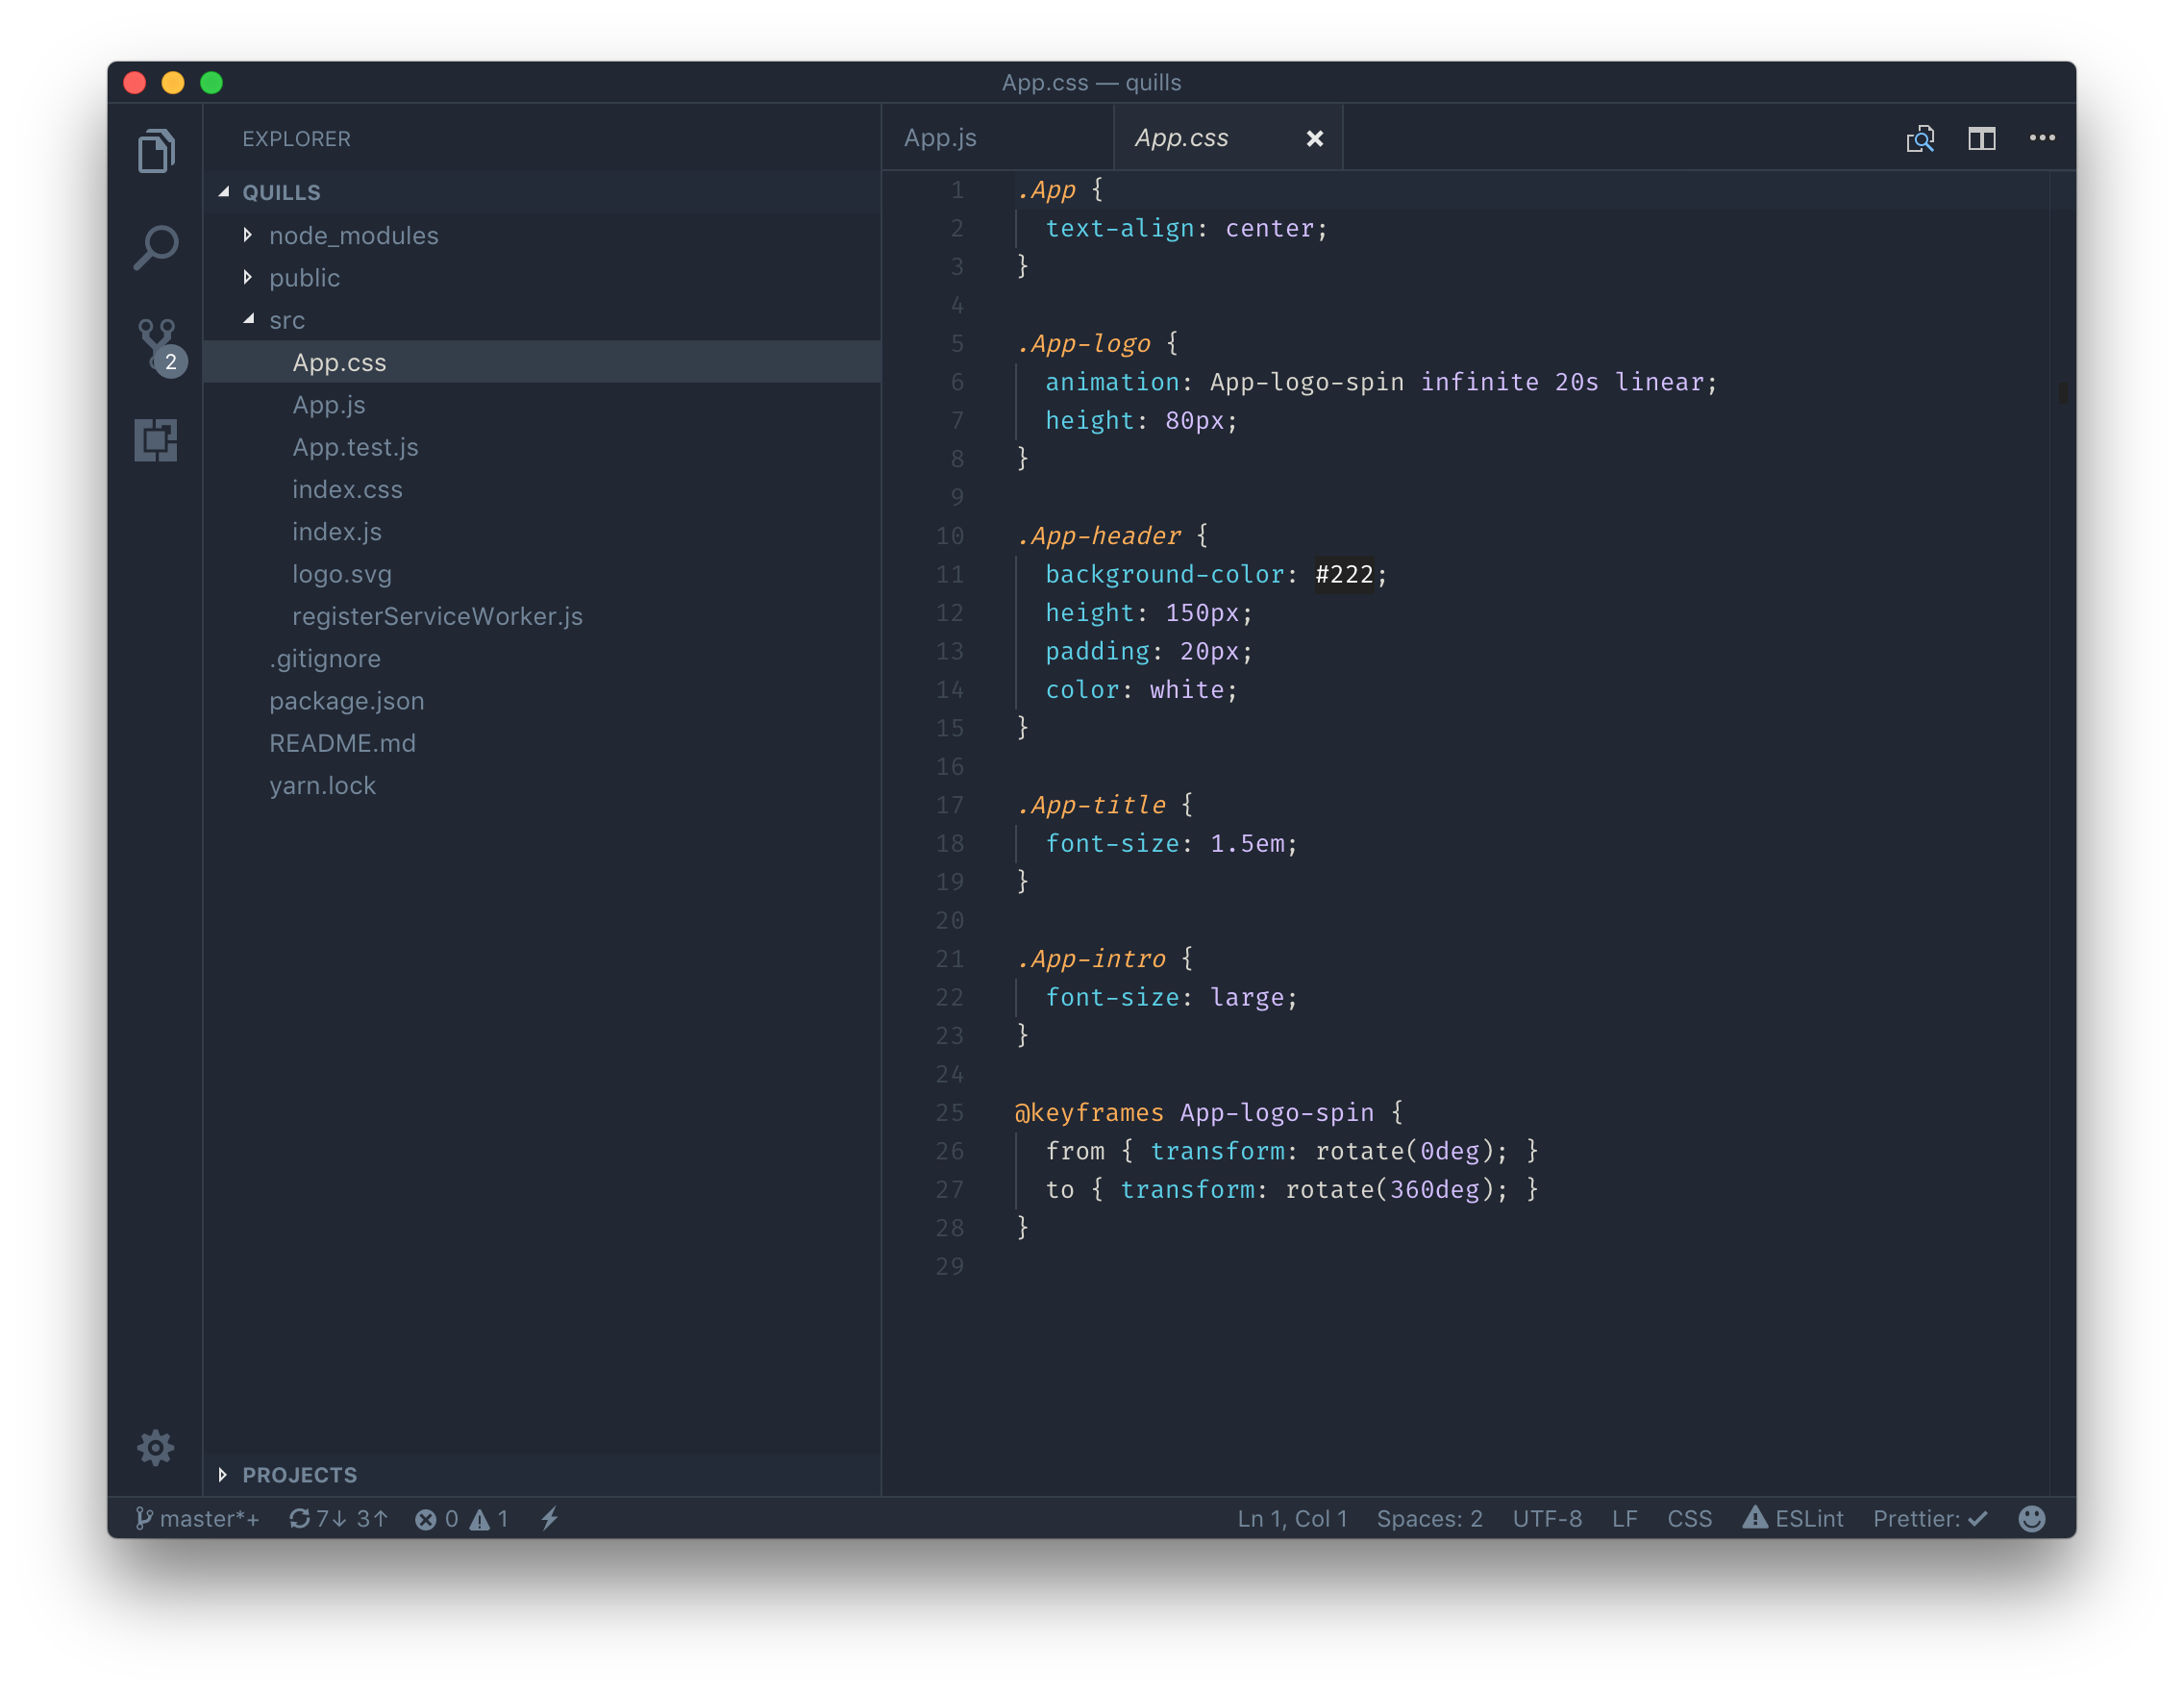This screenshot has width=2184, height=1692.
Task: Open the Explorer files icon in activity bar
Action: point(156,150)
